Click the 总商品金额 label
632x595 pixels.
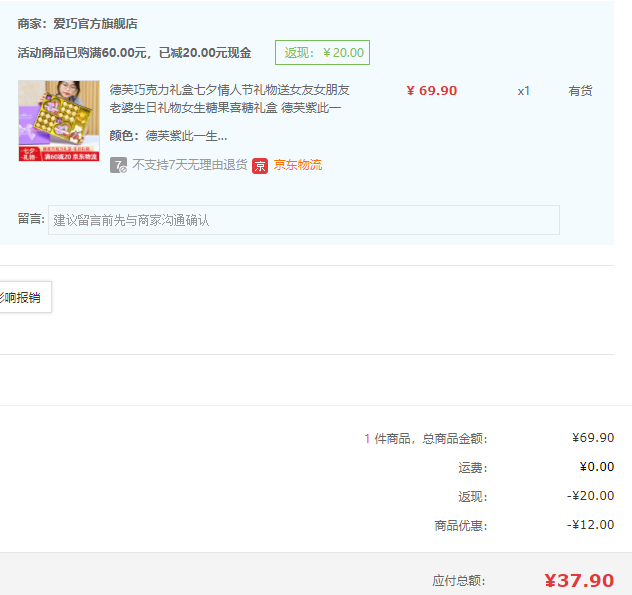455,439
